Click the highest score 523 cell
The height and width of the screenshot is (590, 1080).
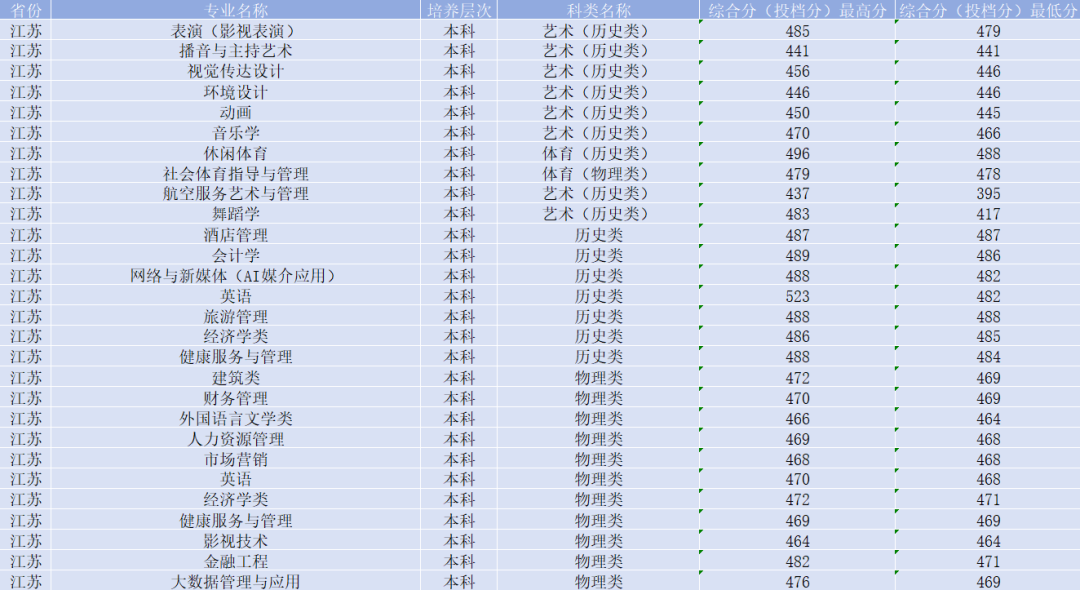(797, 296)
